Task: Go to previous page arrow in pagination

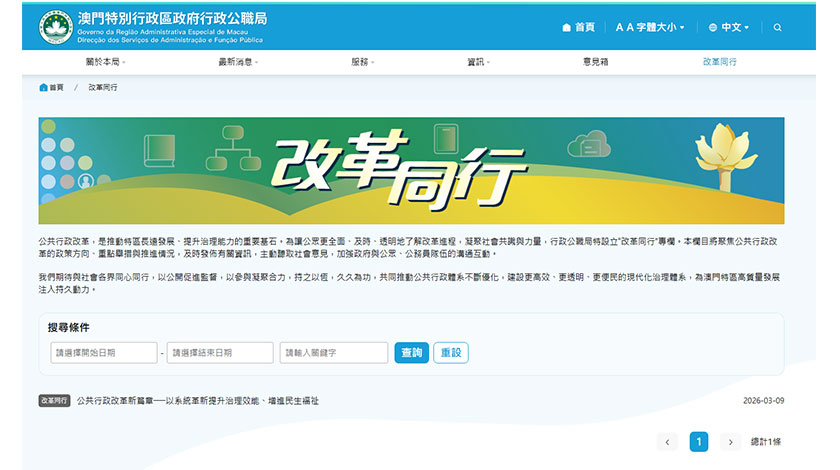Action: tap(667, 441)
